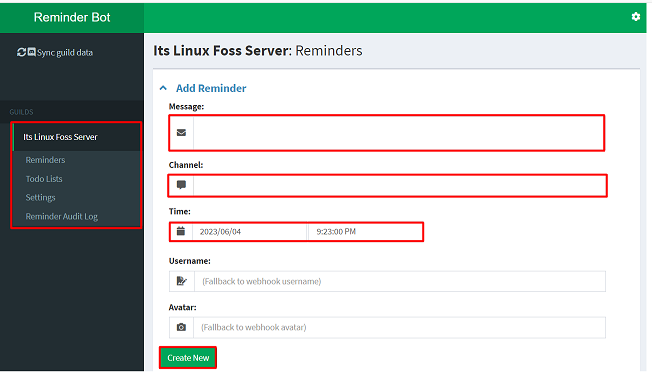Viewport: 652px width, 377px height.
Task: Click the pencil signature icon beside Username
Action: point(182,281)
